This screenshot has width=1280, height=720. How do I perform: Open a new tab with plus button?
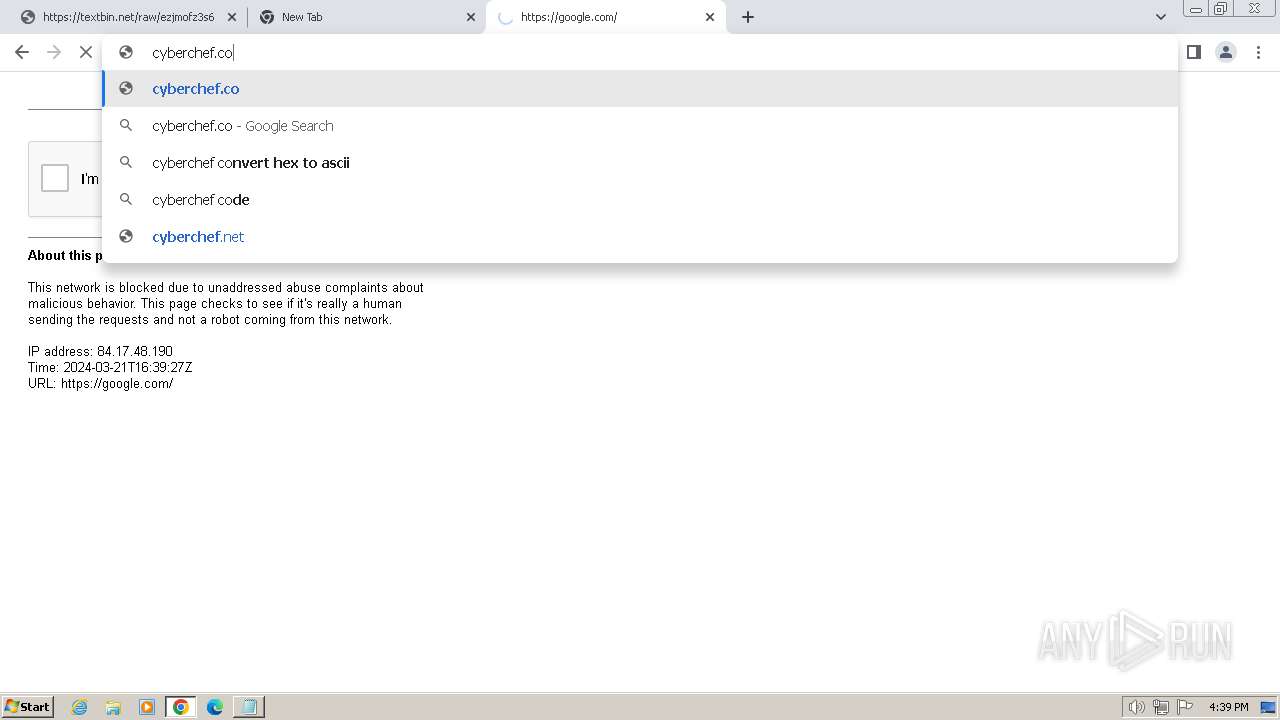[x=748, y=17]
